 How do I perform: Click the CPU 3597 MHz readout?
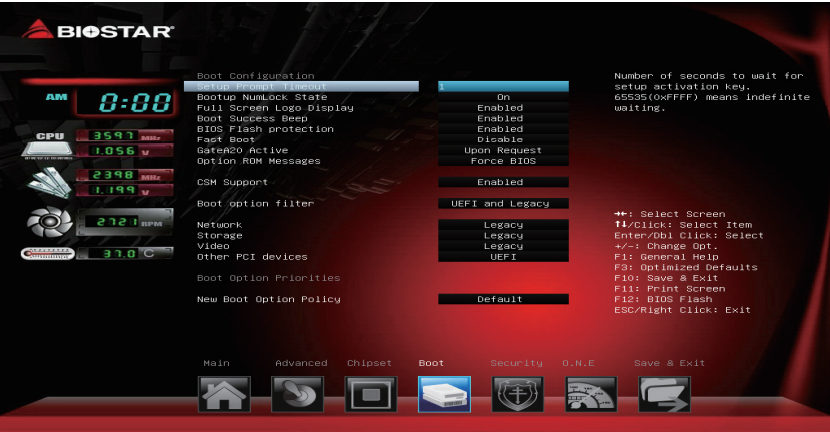point(124,136)
